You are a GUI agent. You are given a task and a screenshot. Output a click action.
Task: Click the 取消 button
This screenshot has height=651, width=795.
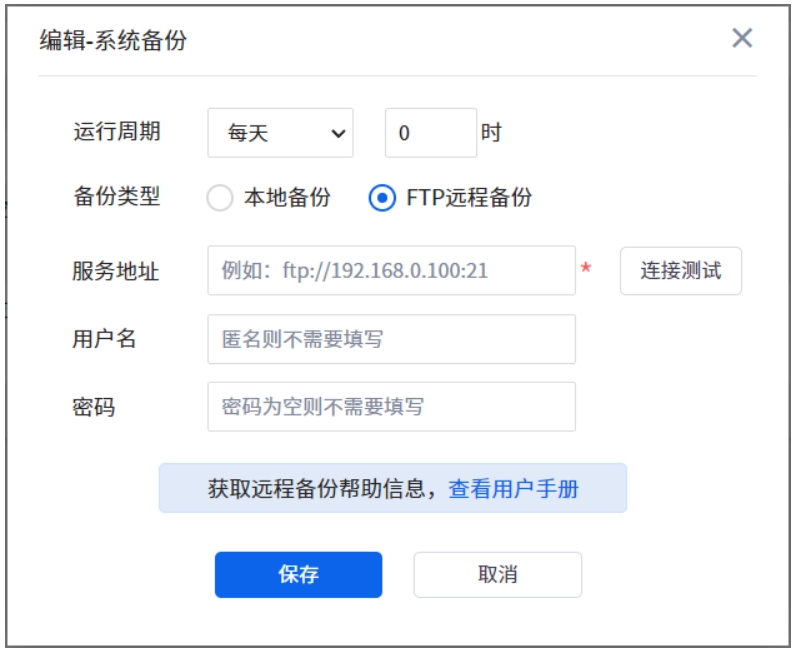(x=497, y=575)
